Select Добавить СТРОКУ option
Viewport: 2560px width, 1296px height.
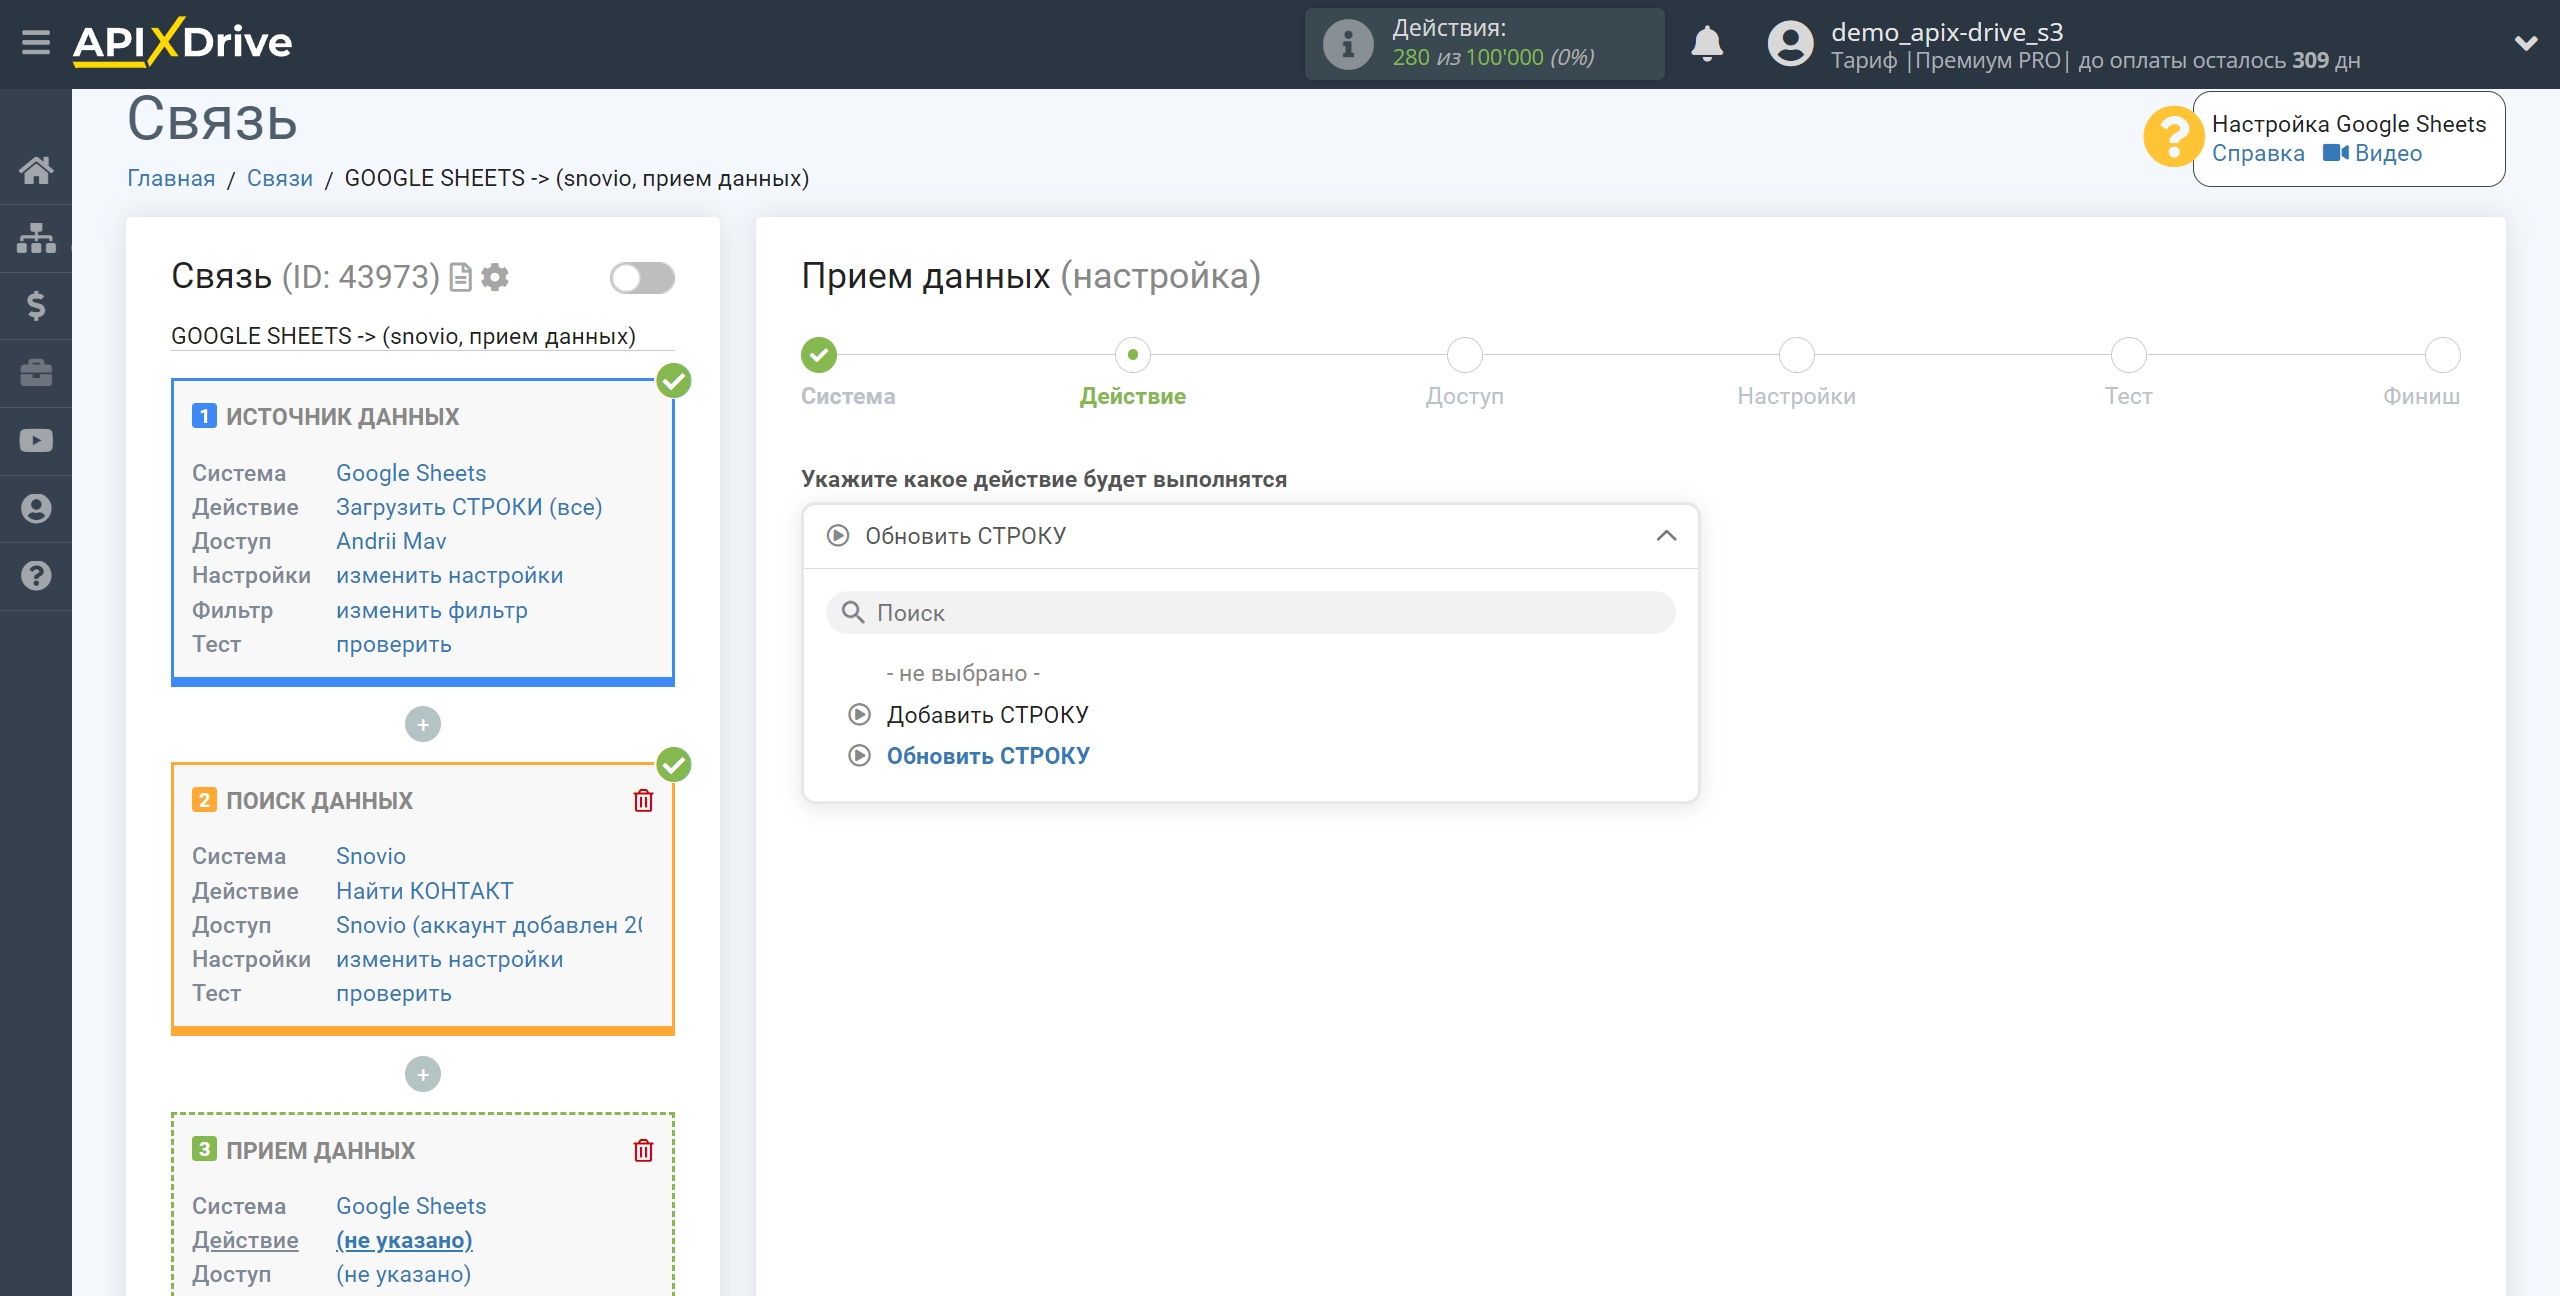987,715
